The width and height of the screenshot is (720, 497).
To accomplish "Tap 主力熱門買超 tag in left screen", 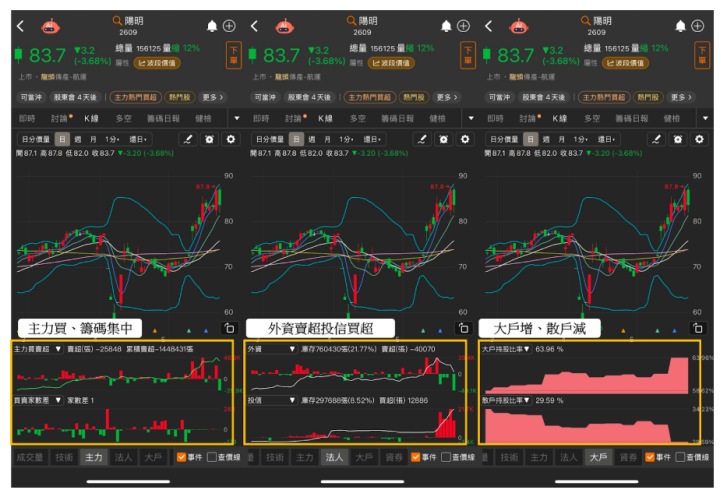I will click(135, 97).
